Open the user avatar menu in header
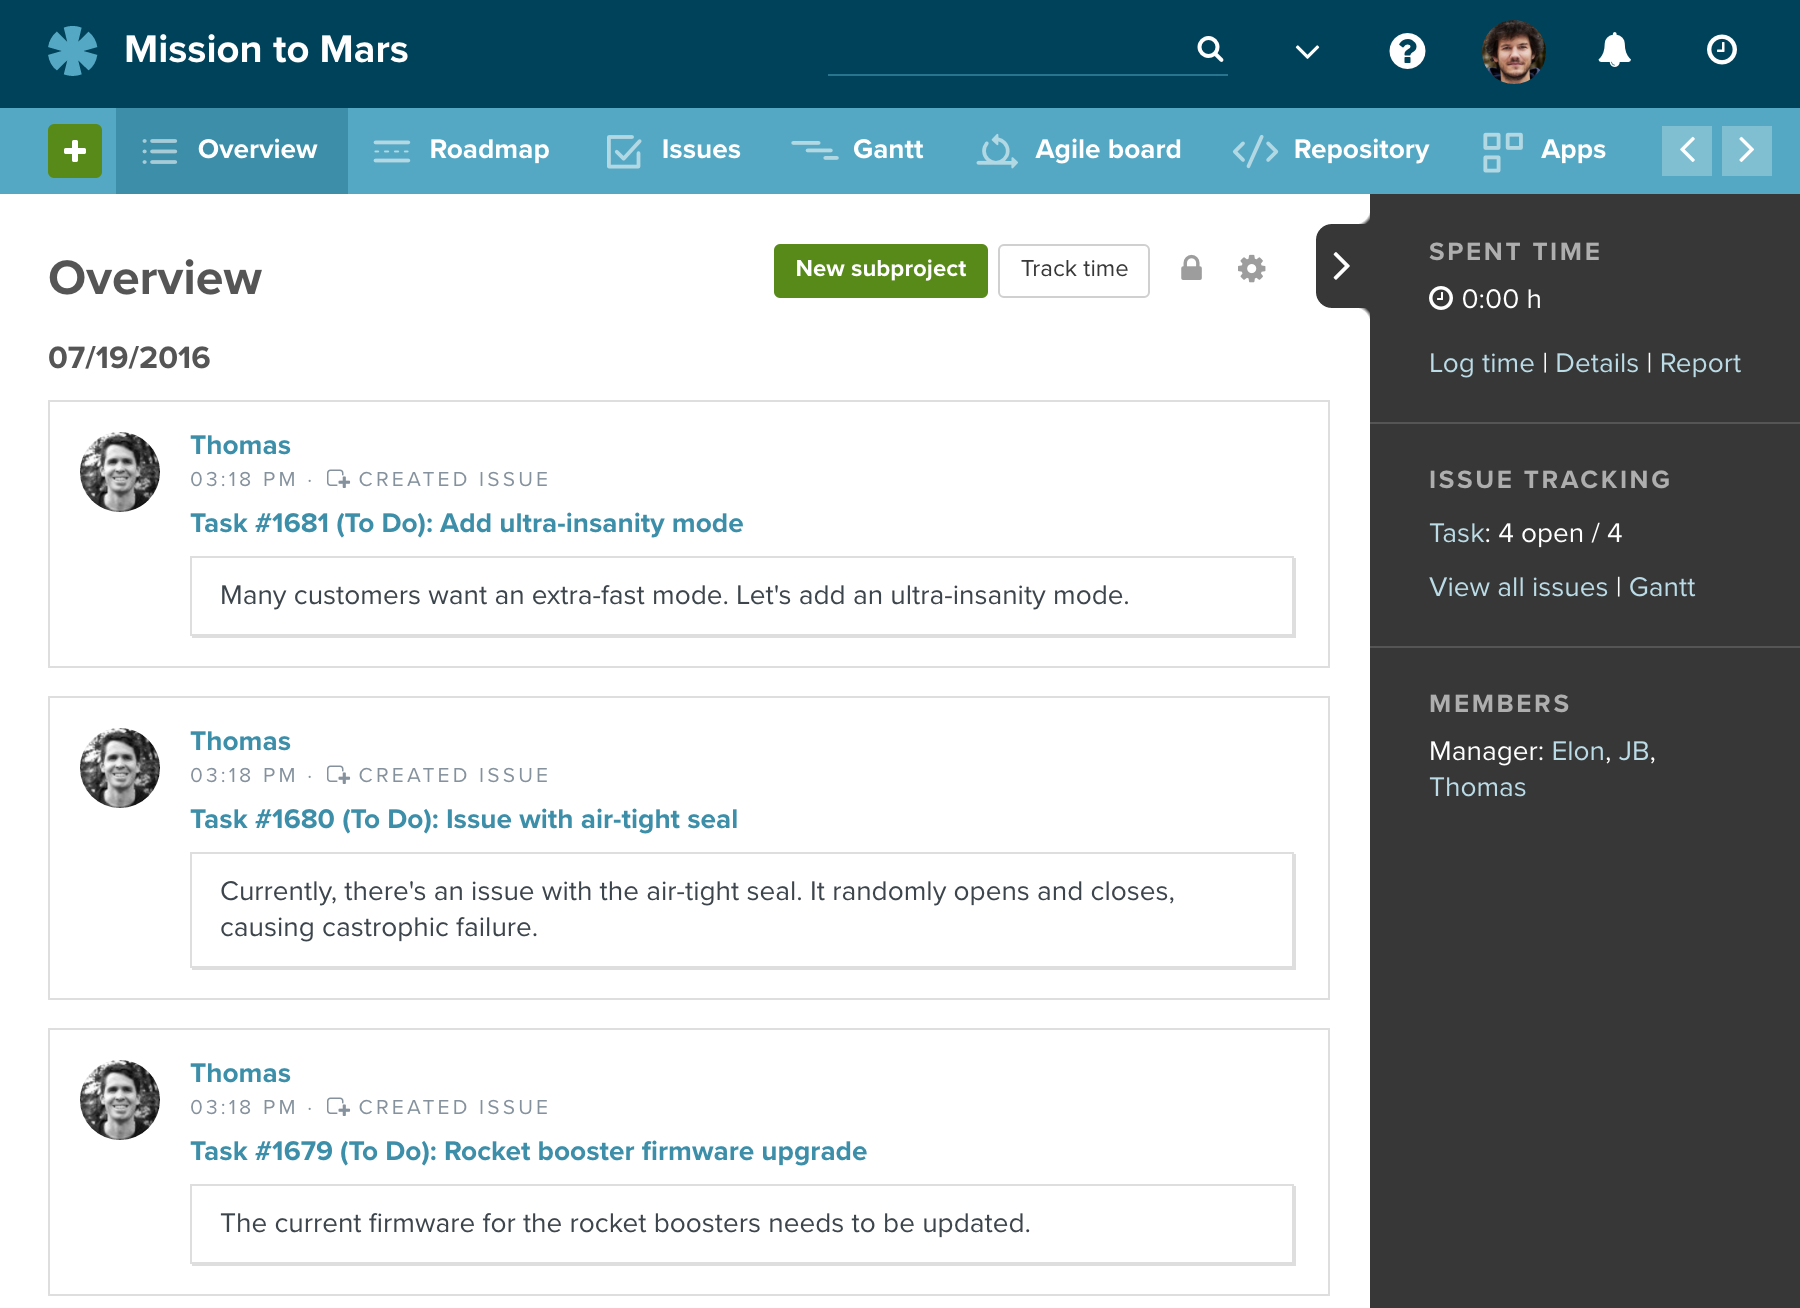 [1513, 51]
